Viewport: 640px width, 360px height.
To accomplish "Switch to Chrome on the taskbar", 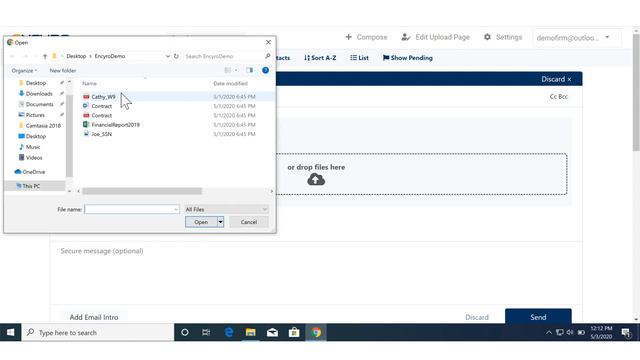I will [x=316, y=333].
